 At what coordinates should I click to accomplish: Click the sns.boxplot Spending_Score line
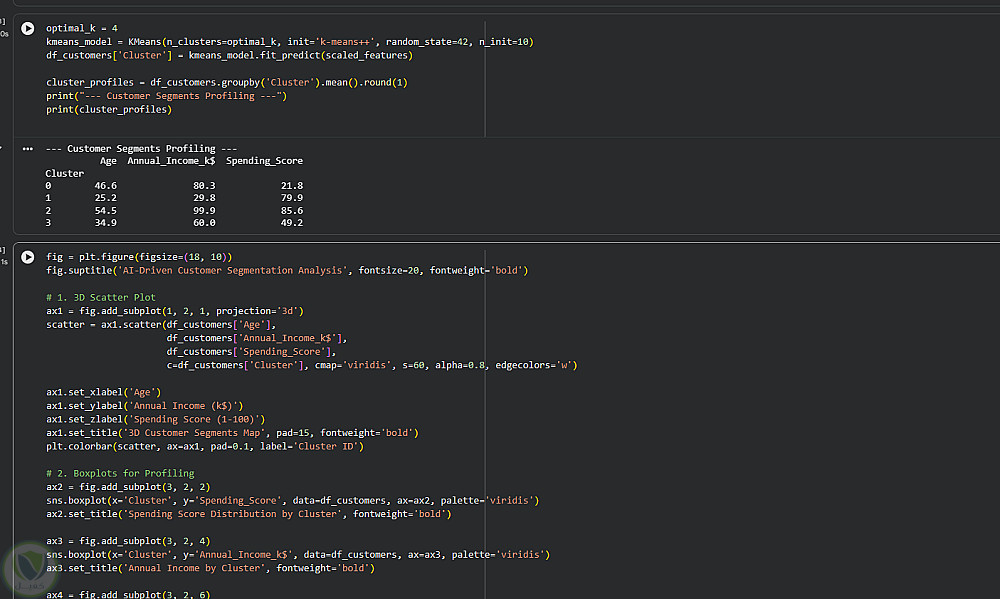click(x=293, y=500)
